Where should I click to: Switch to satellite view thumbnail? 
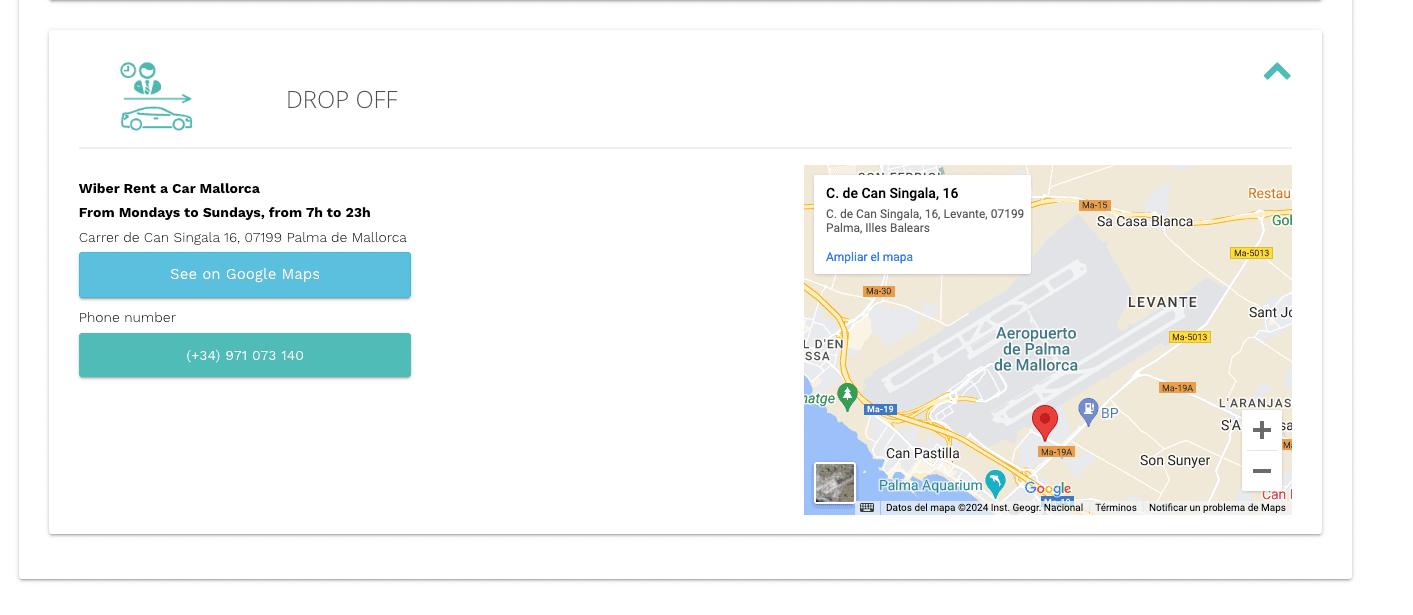[835, 482]
